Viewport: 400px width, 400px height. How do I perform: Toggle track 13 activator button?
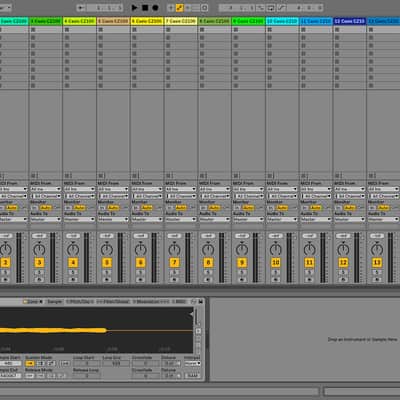(x=377, y=263)
